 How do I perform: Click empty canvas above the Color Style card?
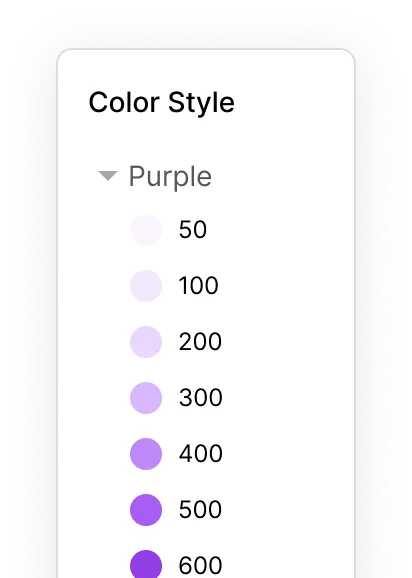[206, 22]
